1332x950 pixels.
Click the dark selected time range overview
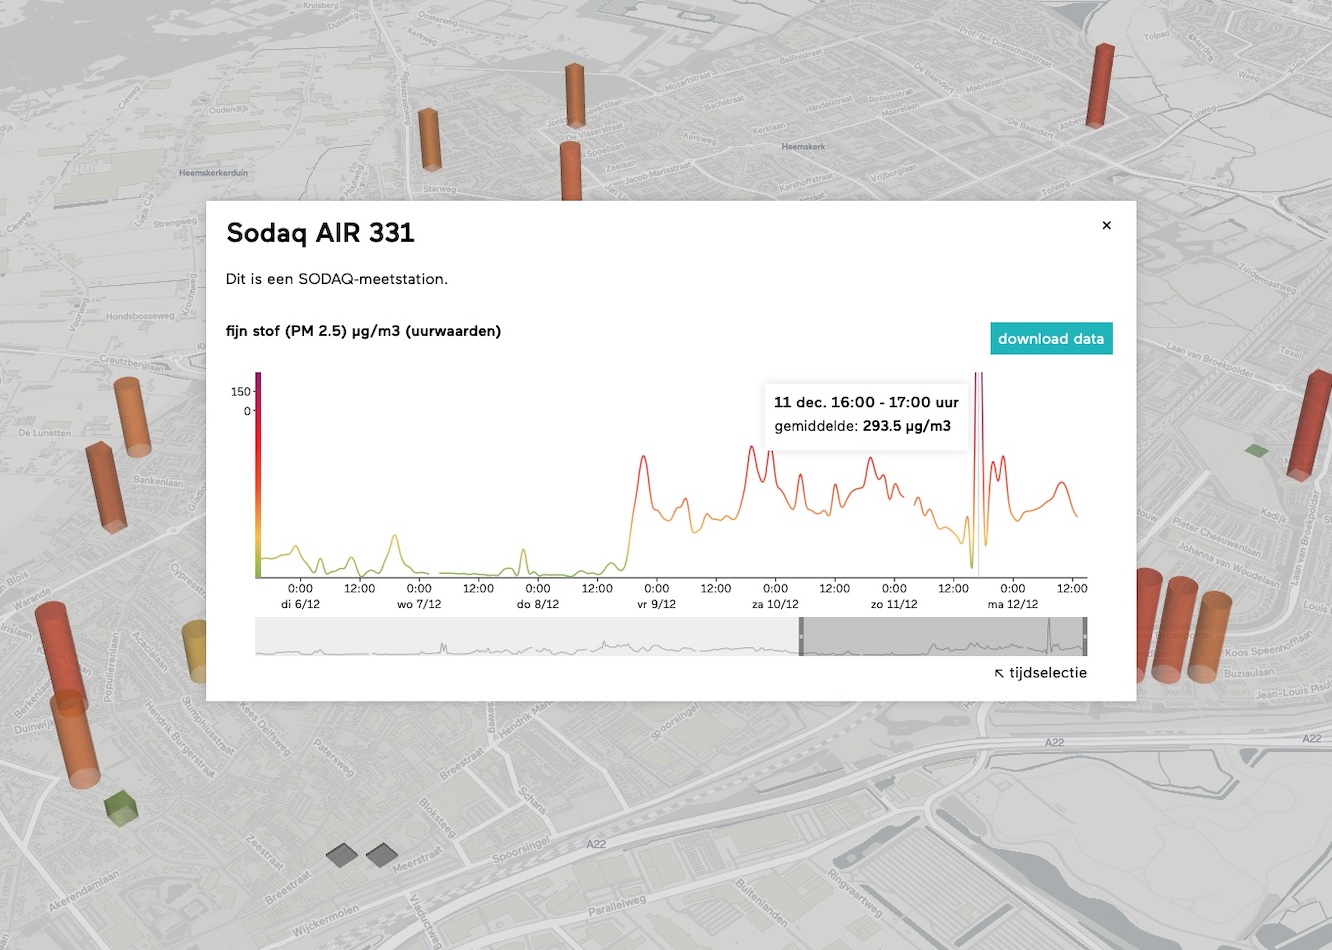[943, 636]
